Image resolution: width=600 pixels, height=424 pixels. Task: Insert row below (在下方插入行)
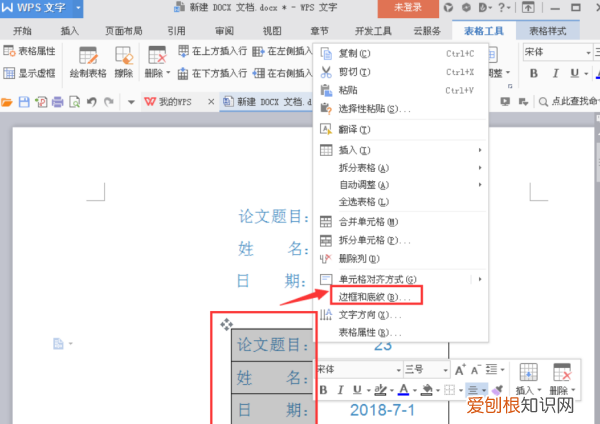point(213,73)
